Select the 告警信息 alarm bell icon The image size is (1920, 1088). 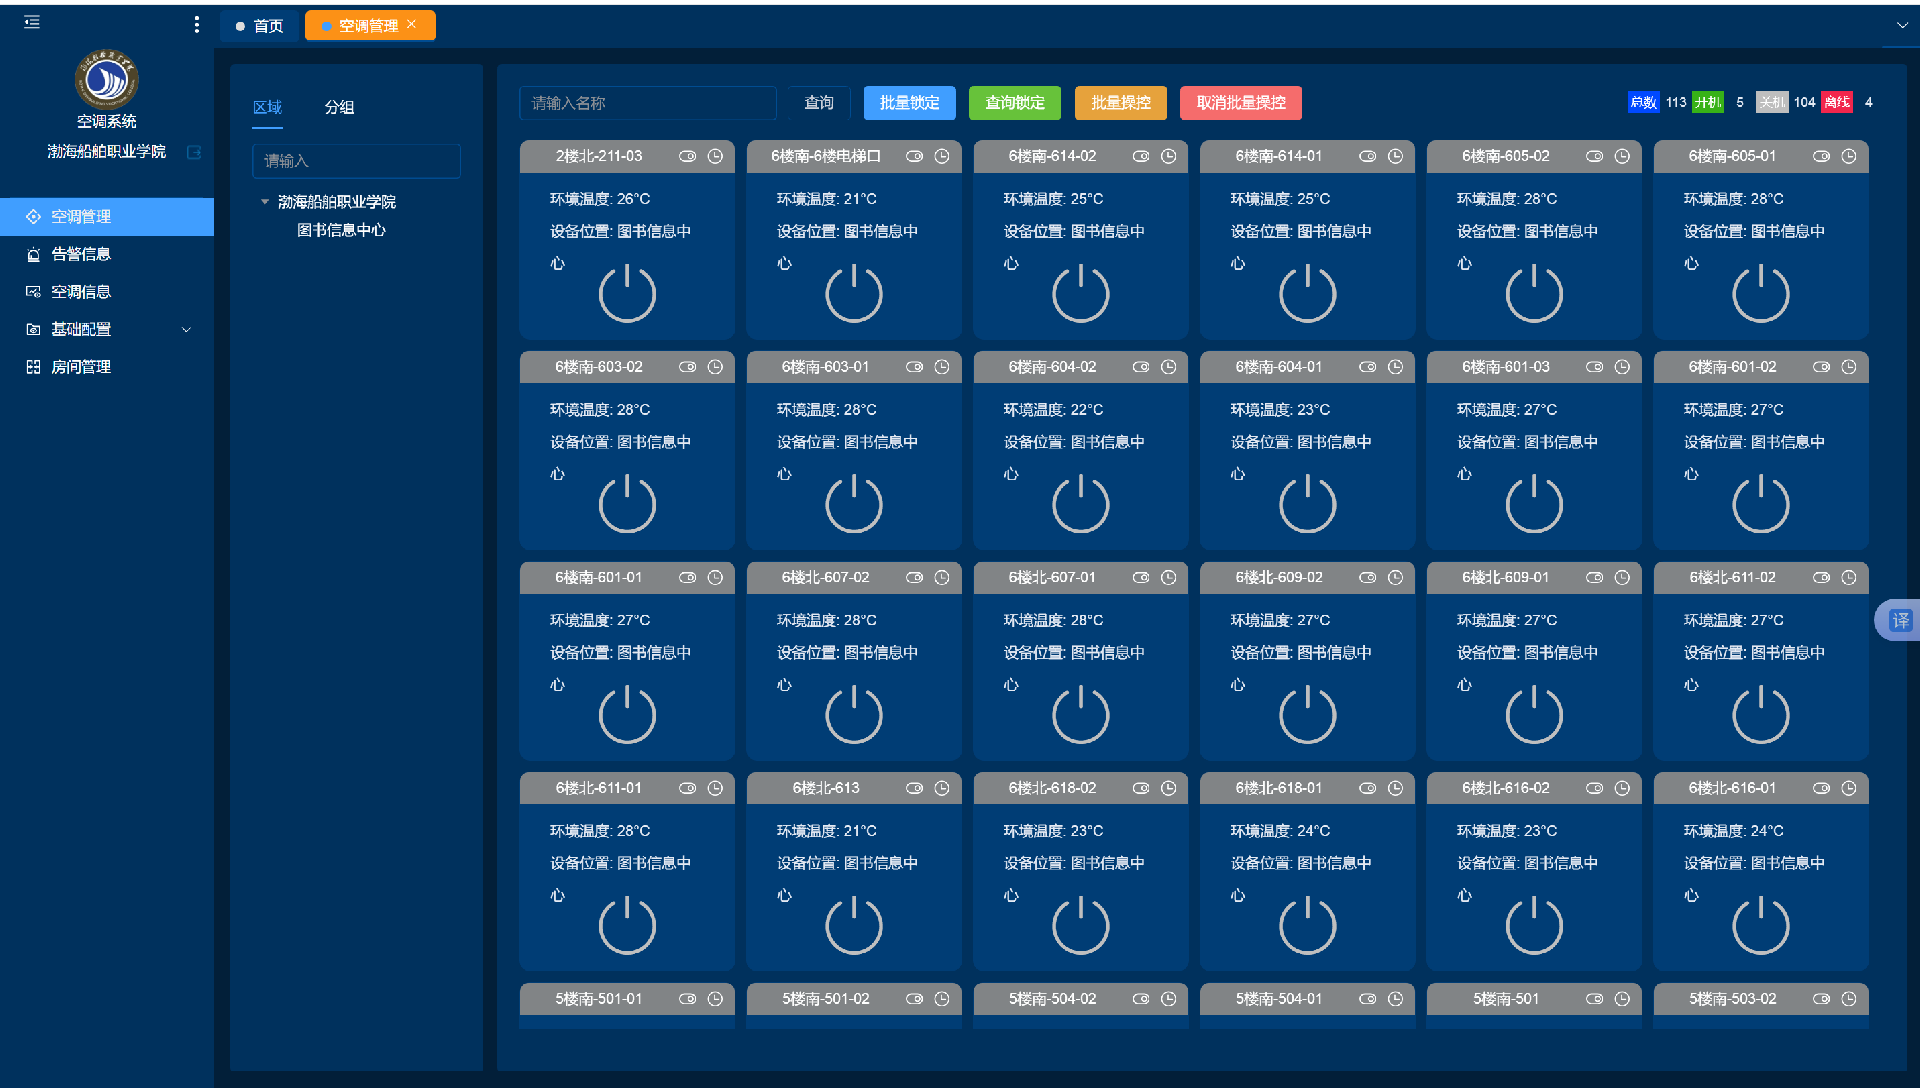(x=33, y=254)
